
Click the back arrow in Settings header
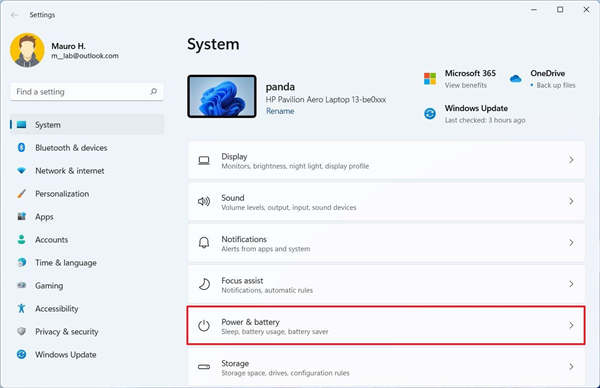point(15,15)
